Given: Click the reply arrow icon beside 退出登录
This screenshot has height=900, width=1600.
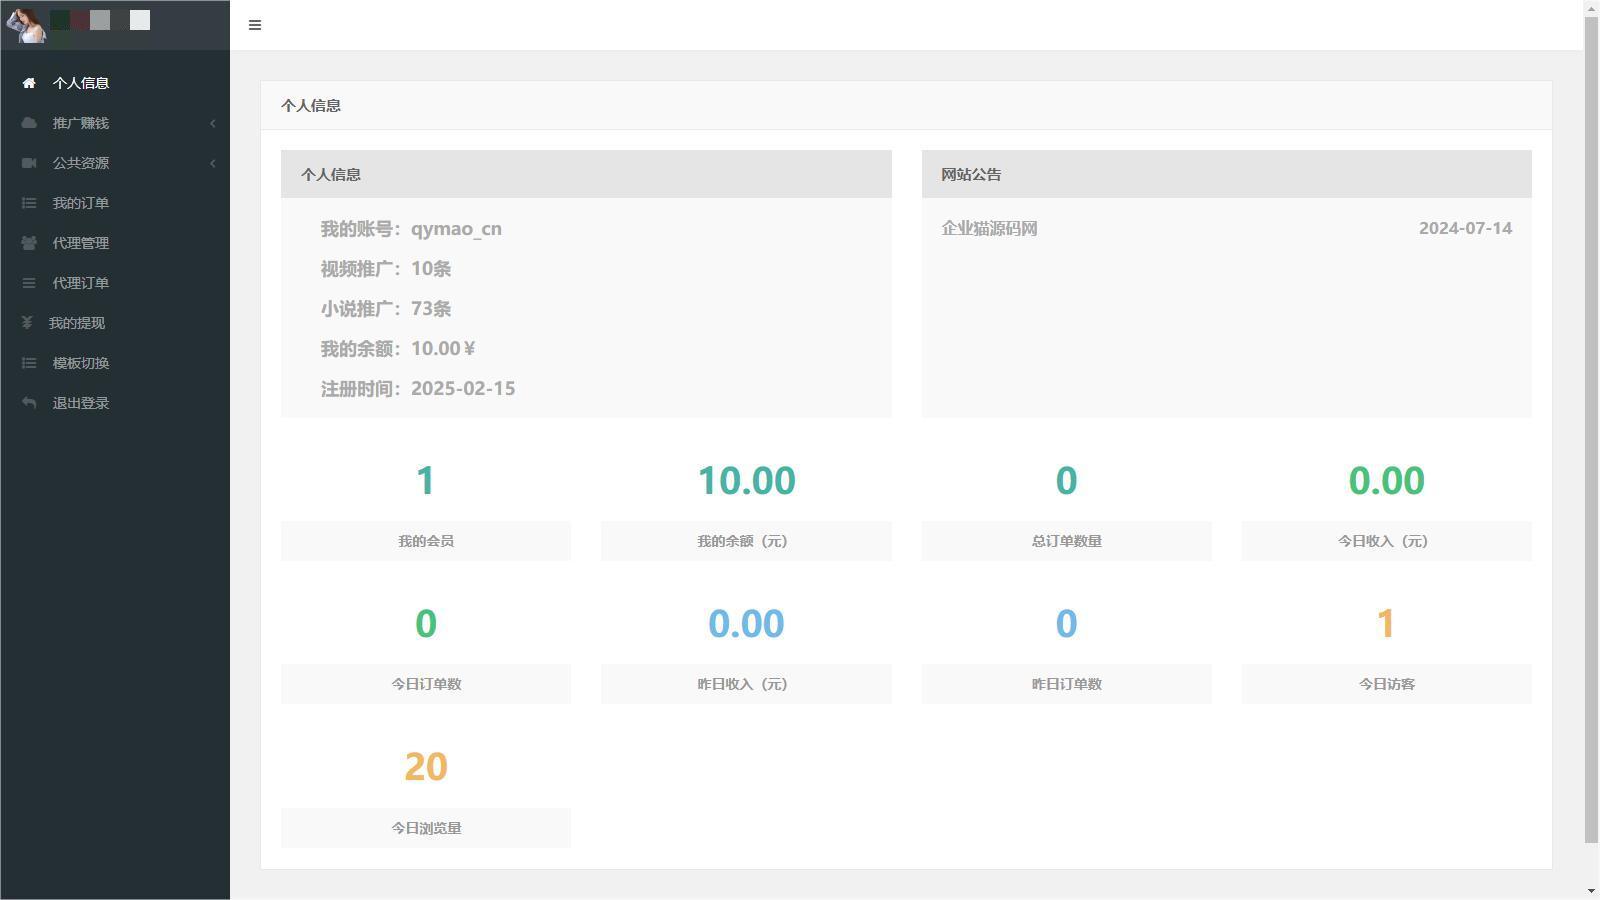Looking at the screenshot, I should 29,403.
